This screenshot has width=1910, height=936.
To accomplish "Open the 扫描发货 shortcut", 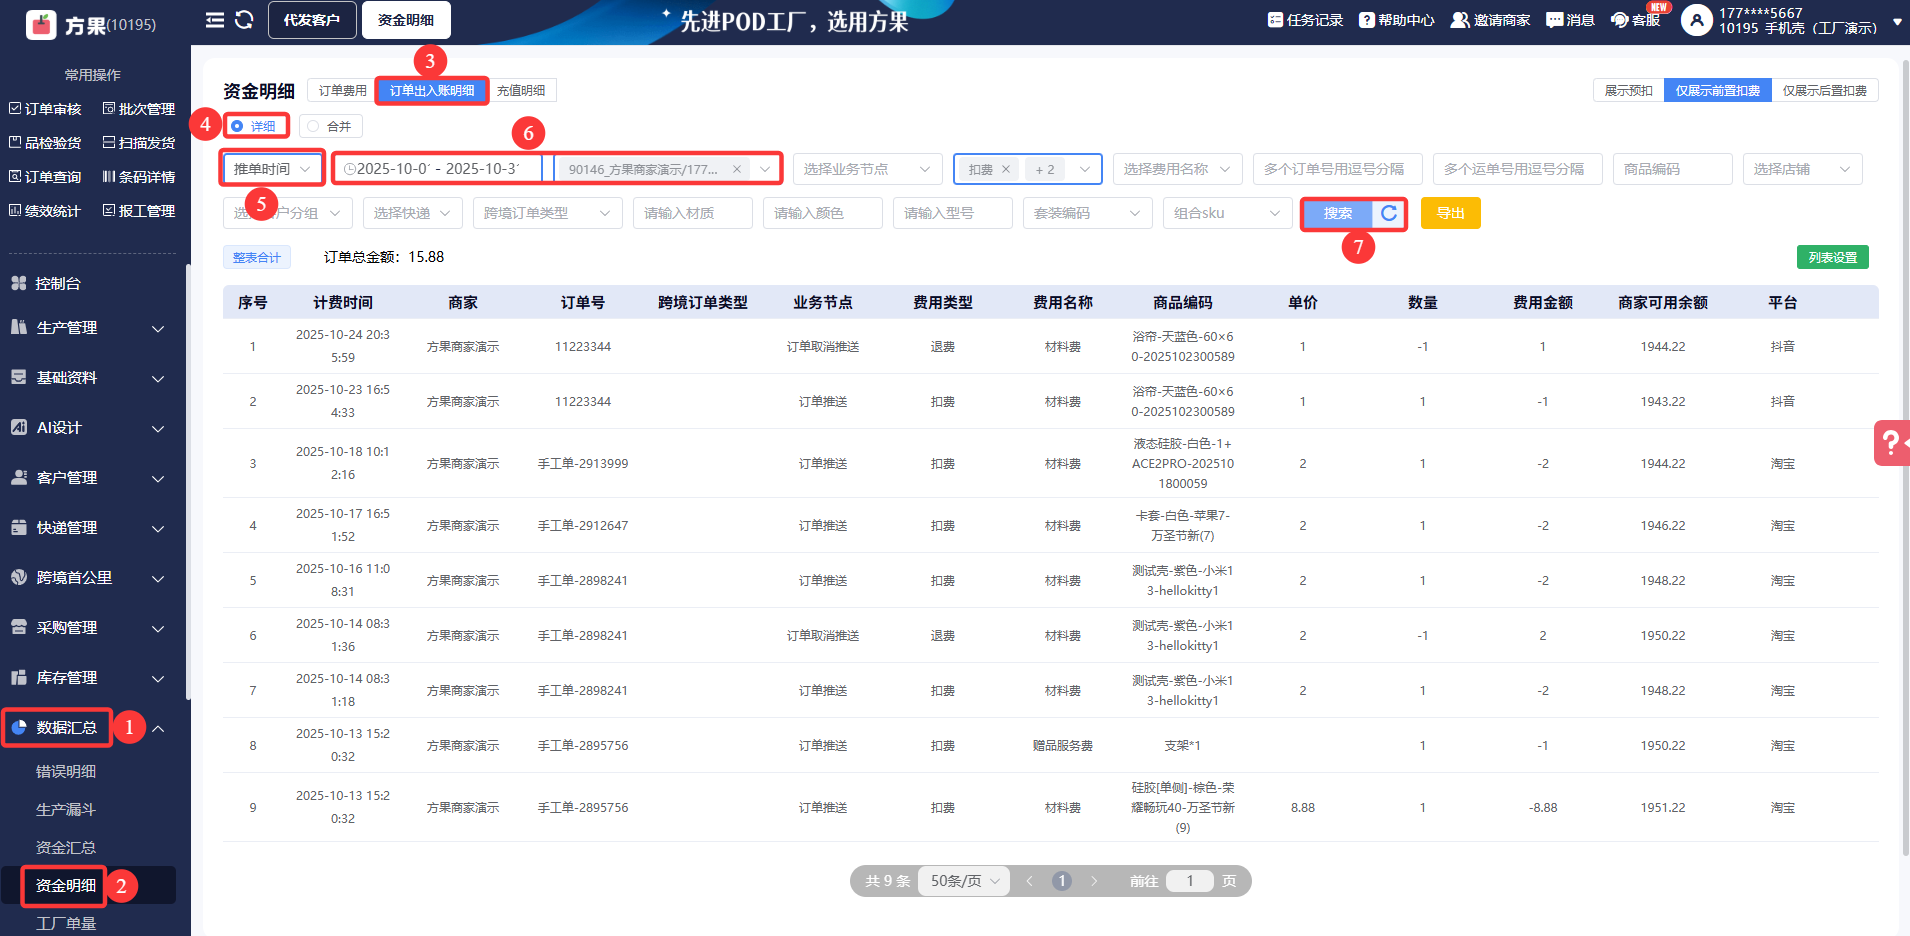I will point(139,143).
